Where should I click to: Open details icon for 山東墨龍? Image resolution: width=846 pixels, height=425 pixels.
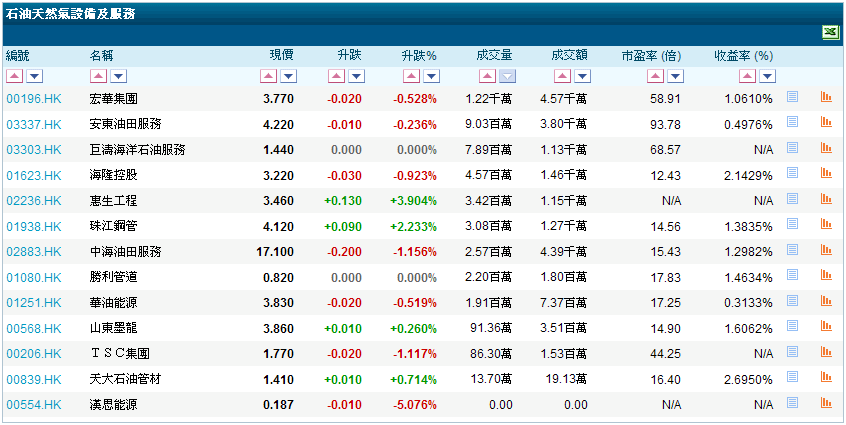click(792, 326)
